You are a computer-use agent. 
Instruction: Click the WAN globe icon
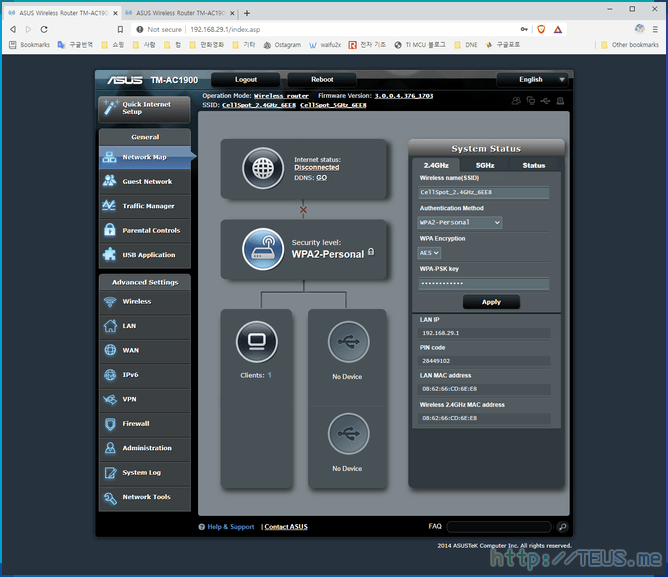110,350
